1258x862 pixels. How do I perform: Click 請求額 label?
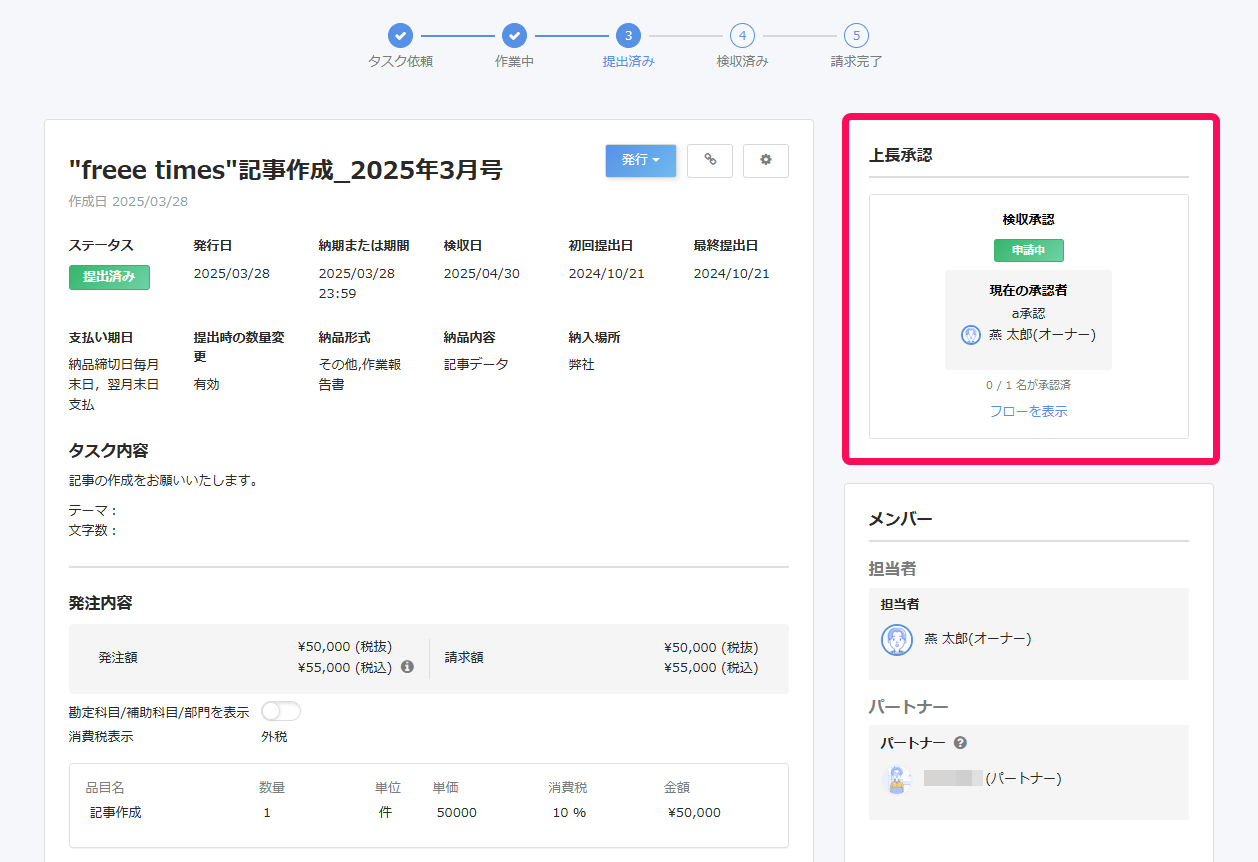[x=464, y=658]
